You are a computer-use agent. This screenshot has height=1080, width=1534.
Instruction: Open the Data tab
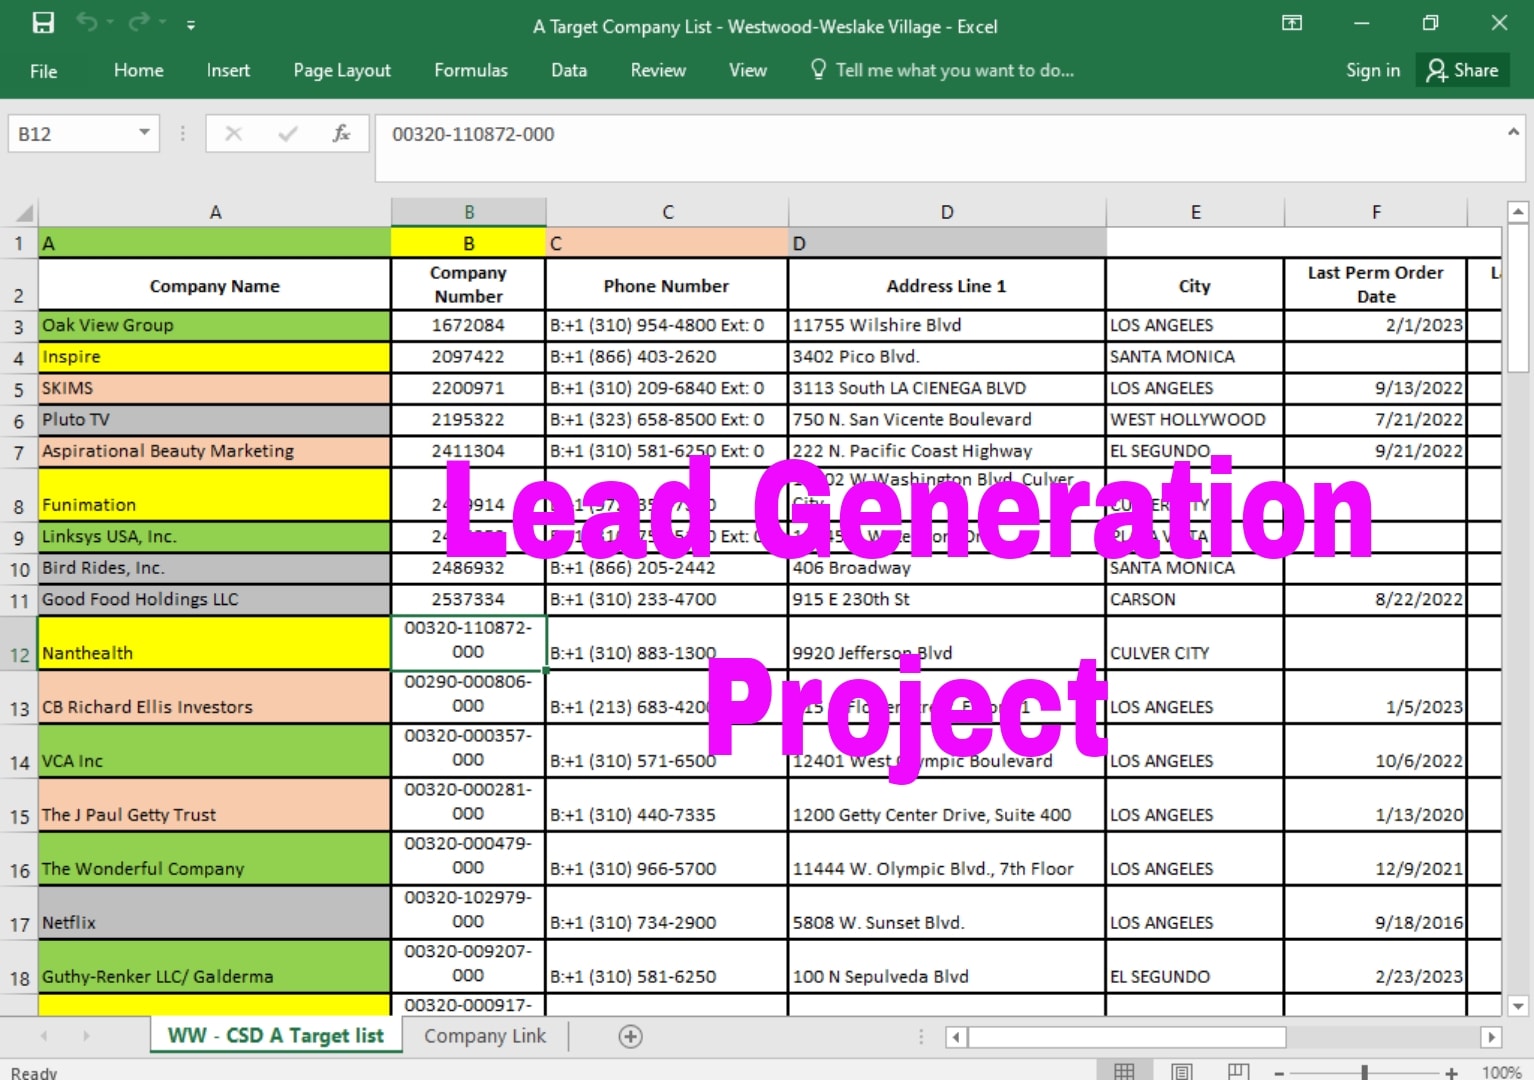[569, 70]
